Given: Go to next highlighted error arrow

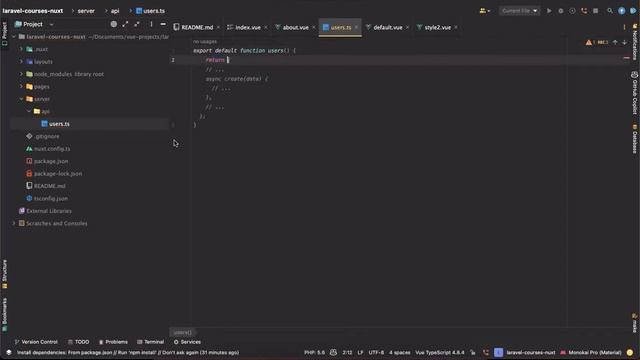Looking at the screenshot, I should [624, 42].
